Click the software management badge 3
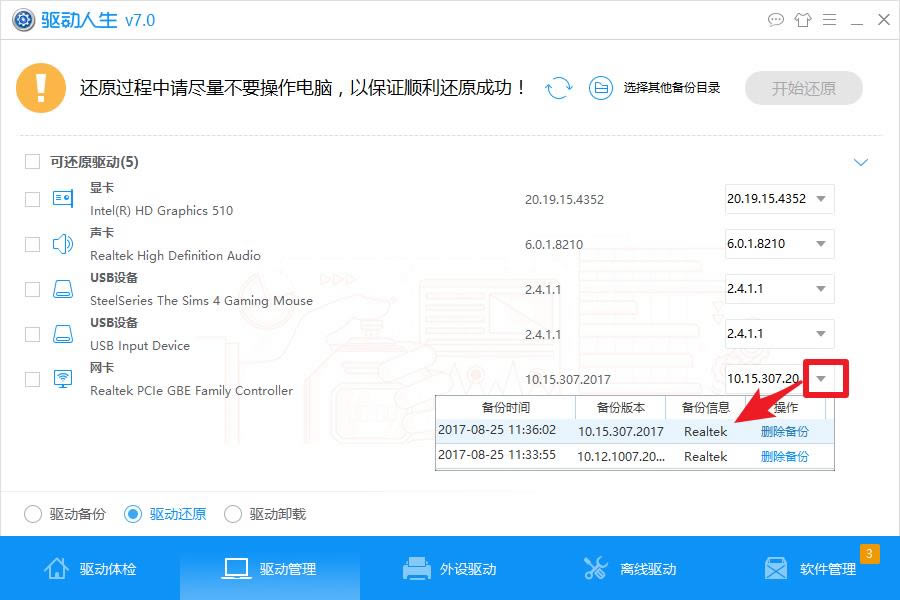 869,553
